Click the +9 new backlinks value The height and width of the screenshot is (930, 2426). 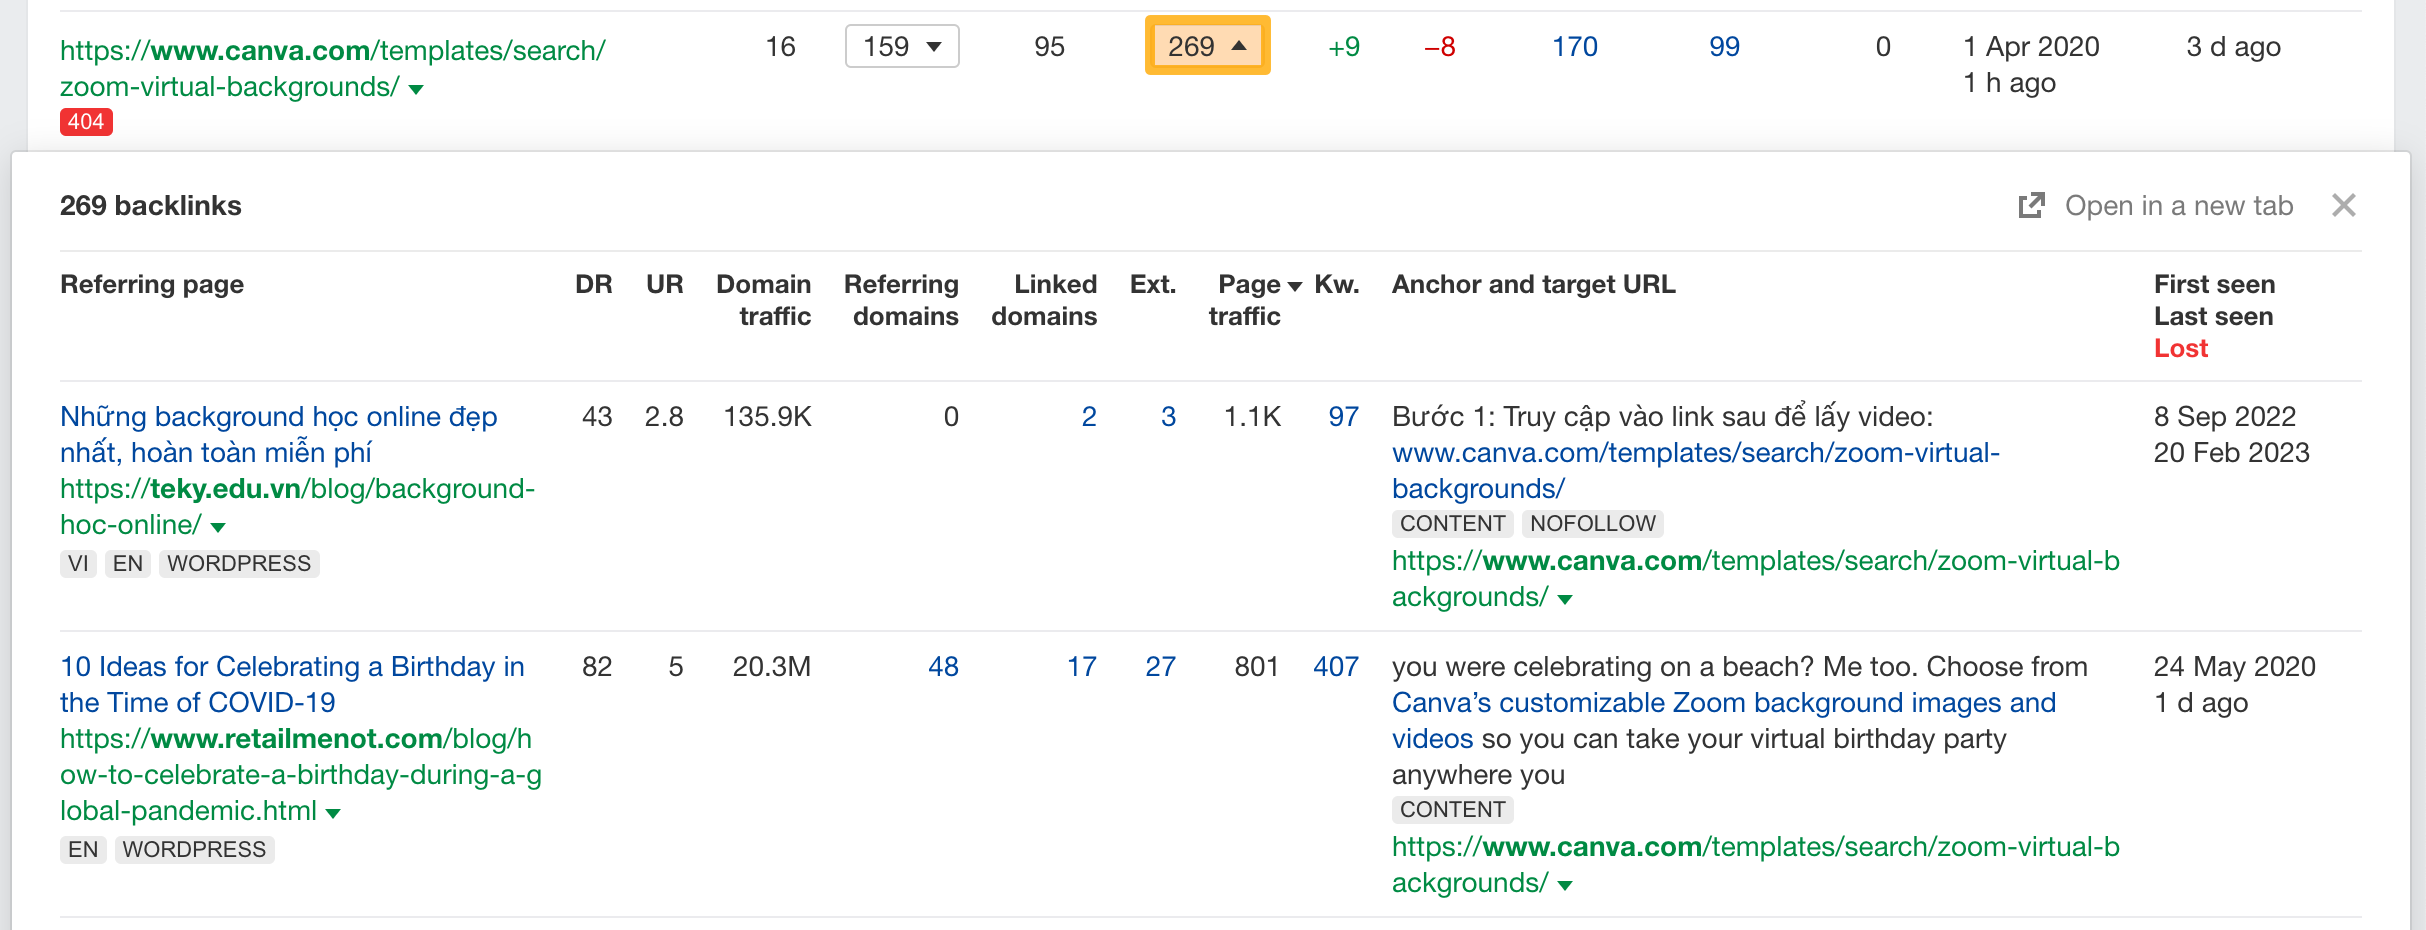[x=1344, y=46]
